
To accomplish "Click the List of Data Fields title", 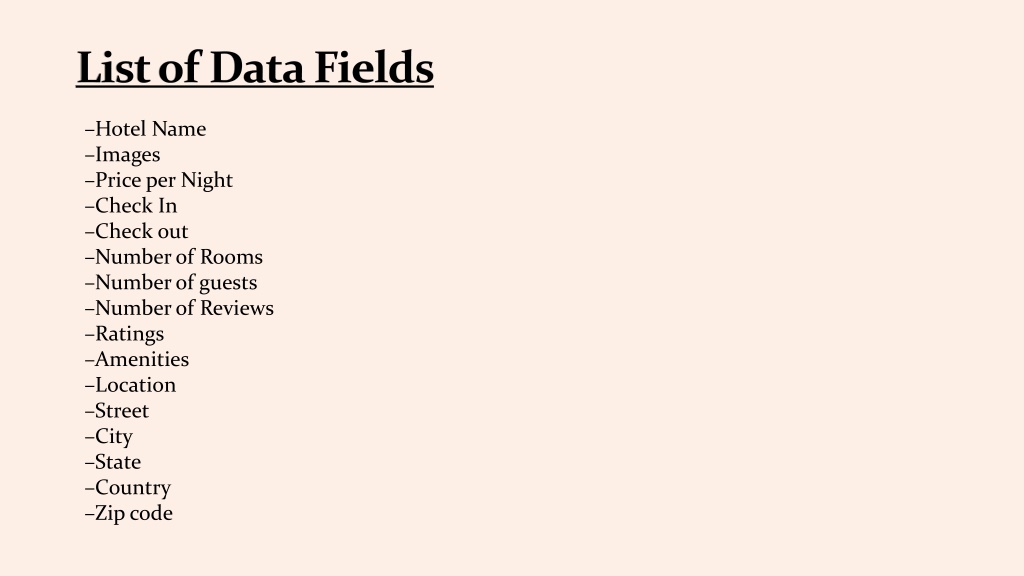I will pyautogui.click(x=255, y=67).
